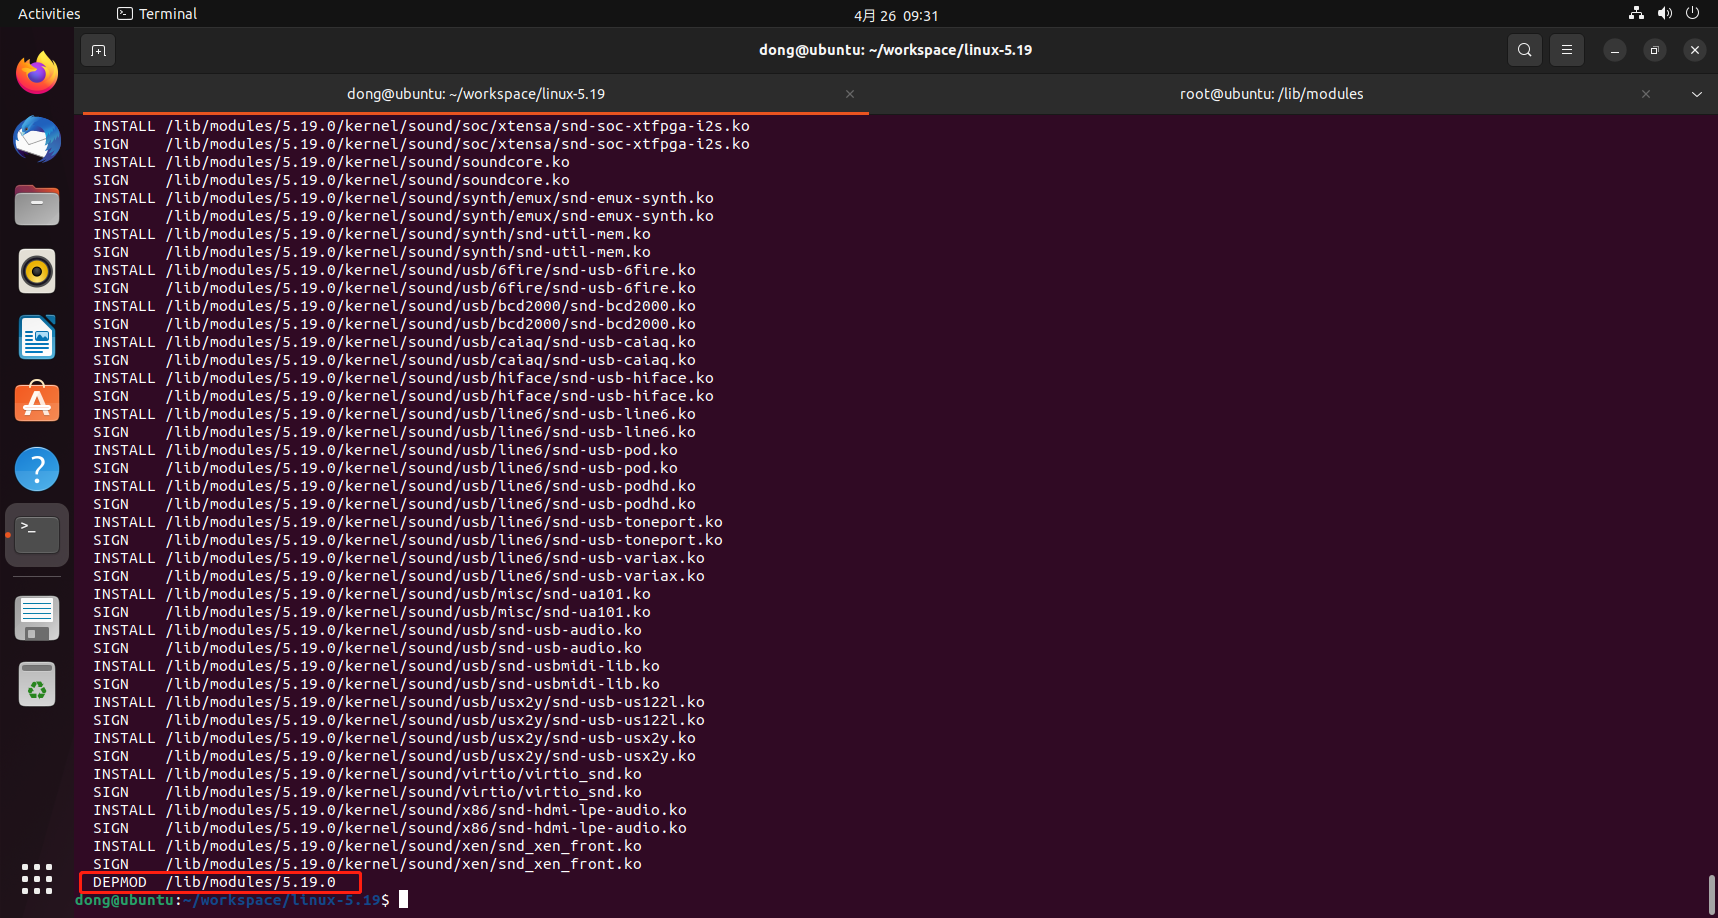This screenshot has height=918, width=1718.
Task: Open Firefox from the dock
Action: coord(37,73)
